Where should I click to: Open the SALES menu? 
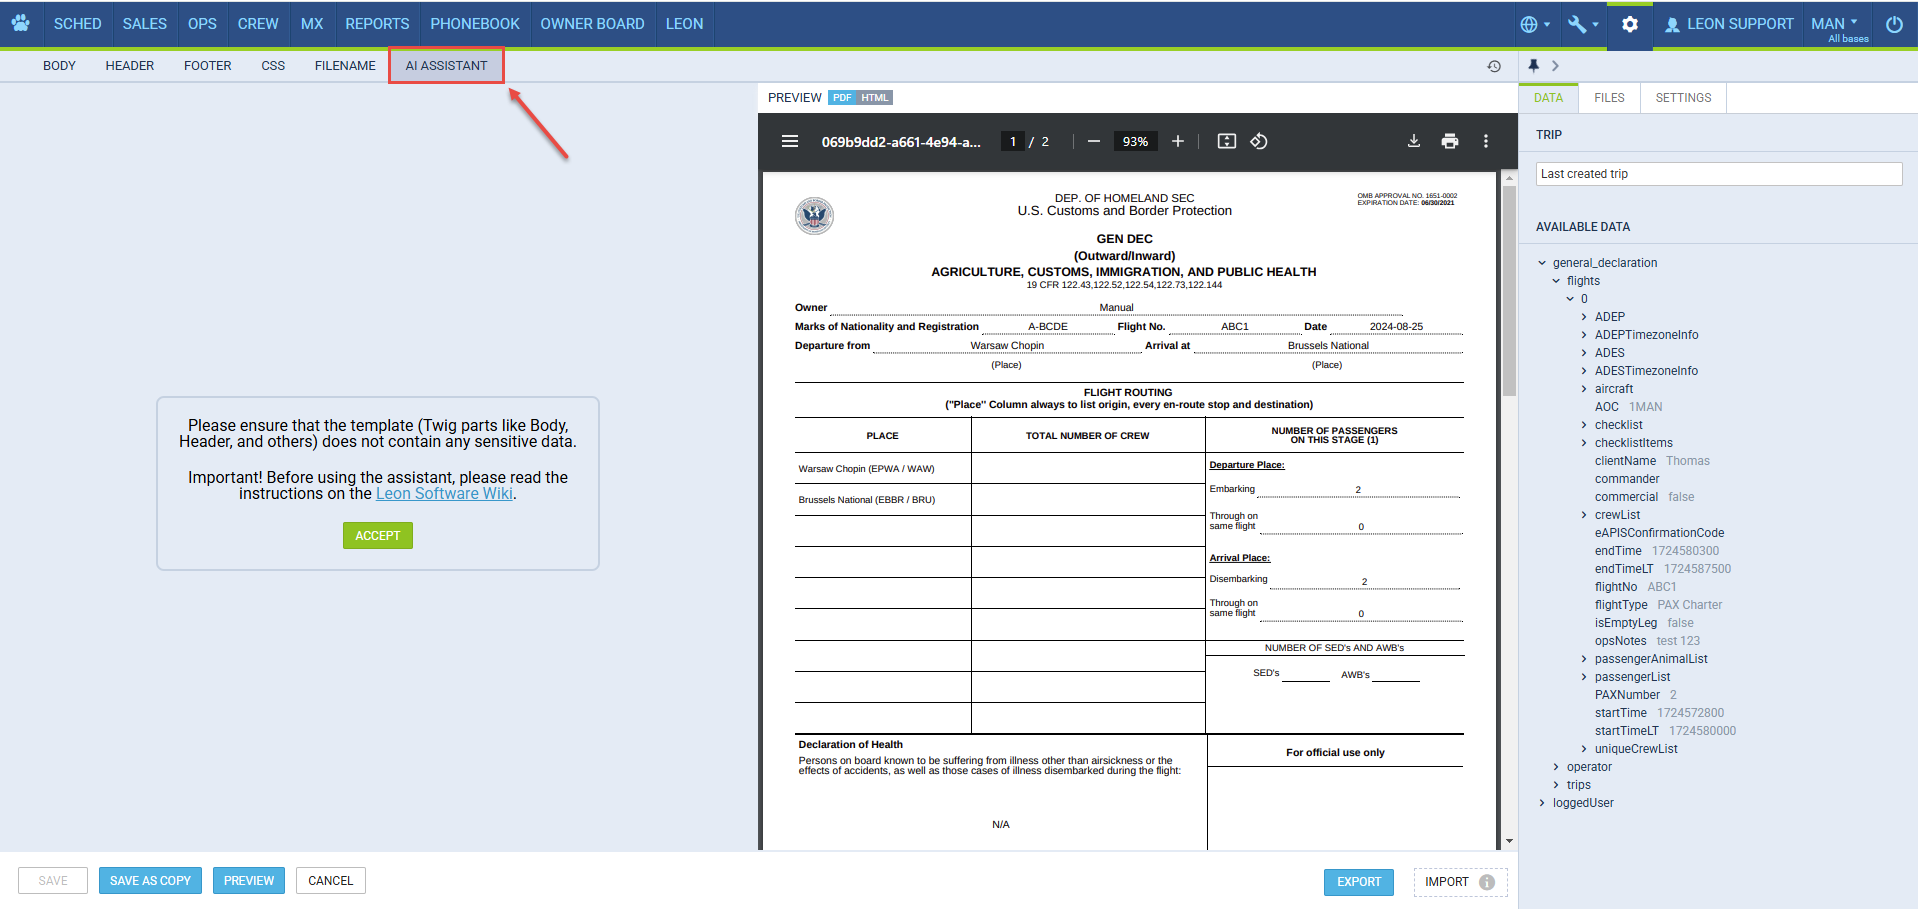(x=145, y=24)
